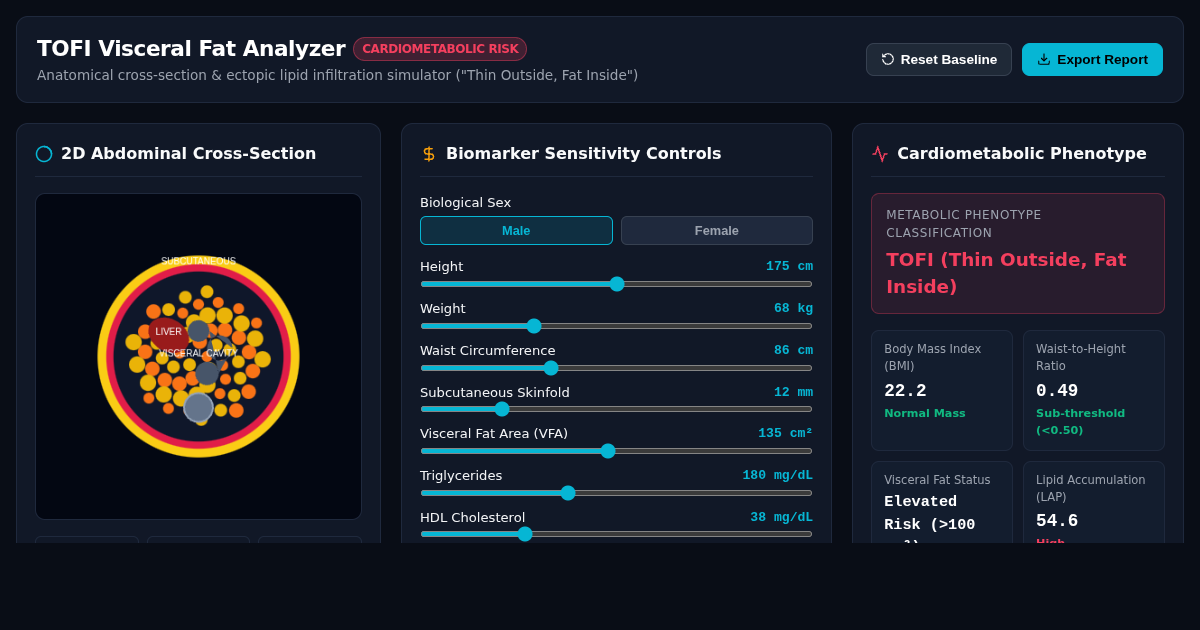The image size is (1200, 630).
Task: Click the pulse icon beside Cardiometabolic Phenotype
Action: (x=880, y=154)
